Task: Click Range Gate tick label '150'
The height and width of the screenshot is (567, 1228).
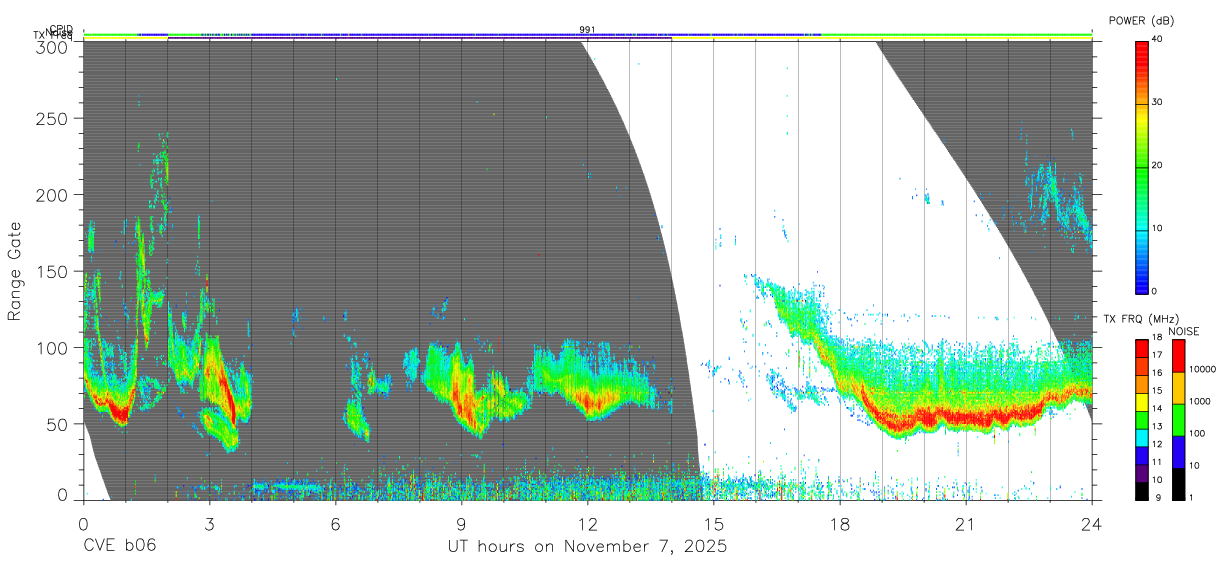Action: pyautogui.click(x=53, y=271)
